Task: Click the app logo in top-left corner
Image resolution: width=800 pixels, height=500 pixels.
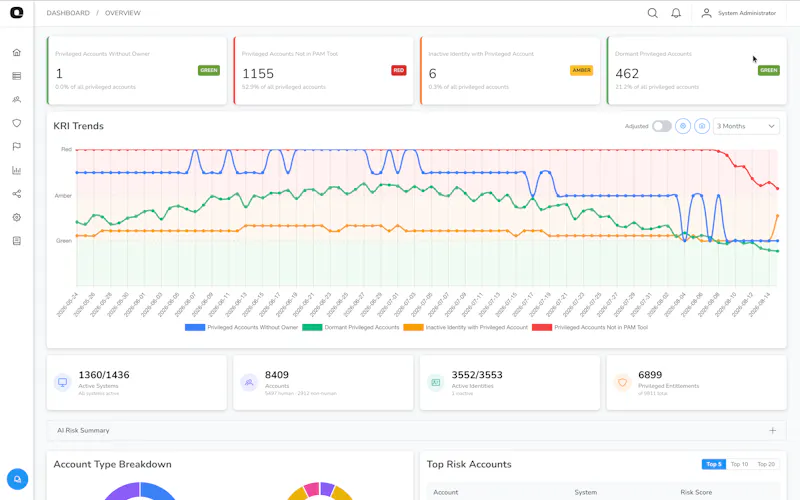Action: coord(17,12)
